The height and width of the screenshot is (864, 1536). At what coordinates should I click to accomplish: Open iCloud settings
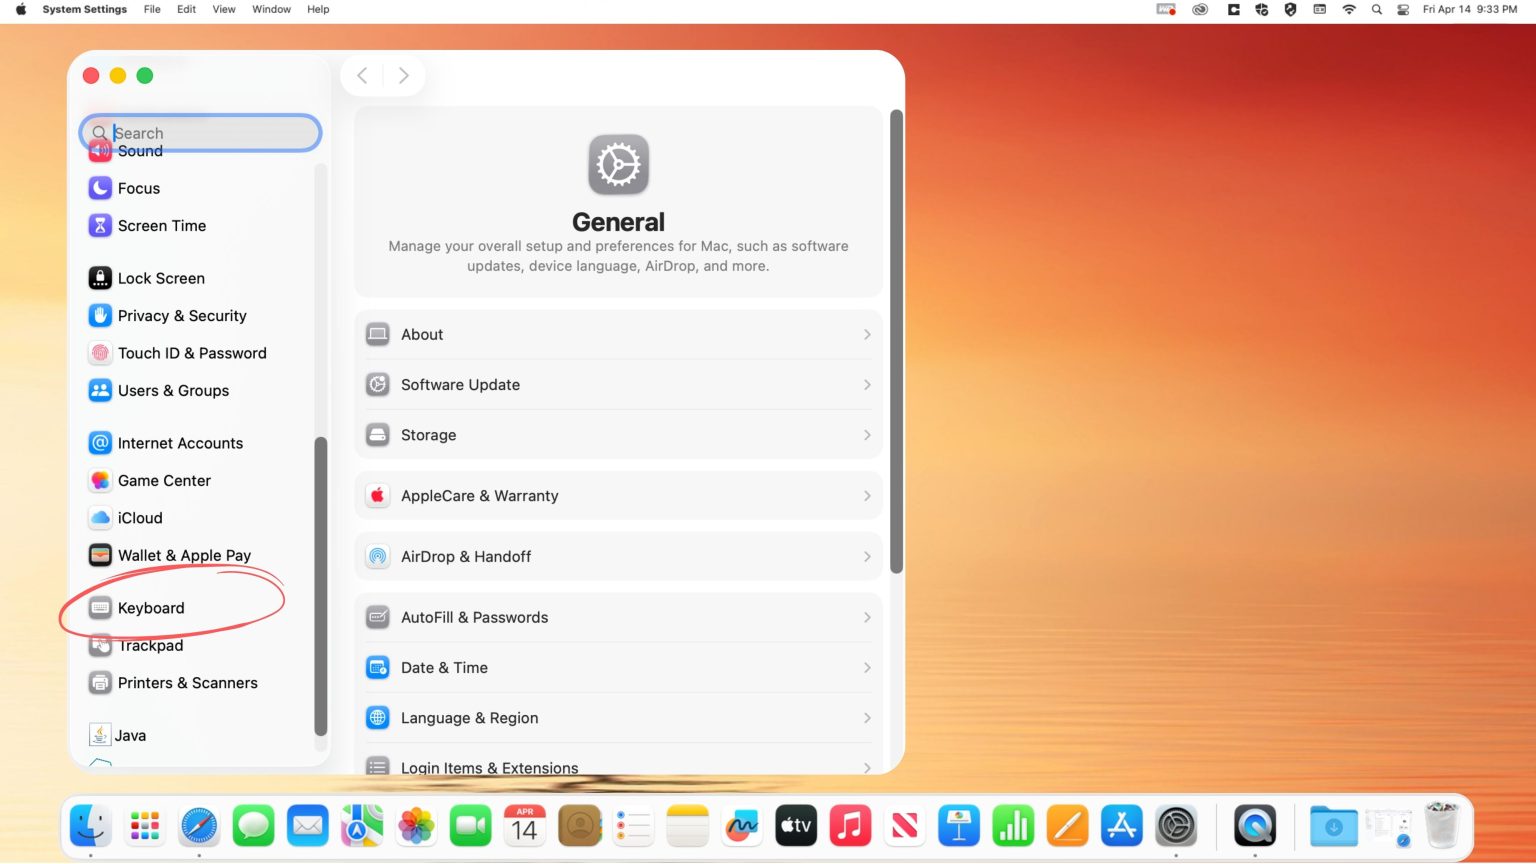pyautogui.click(x=139, y=518)
